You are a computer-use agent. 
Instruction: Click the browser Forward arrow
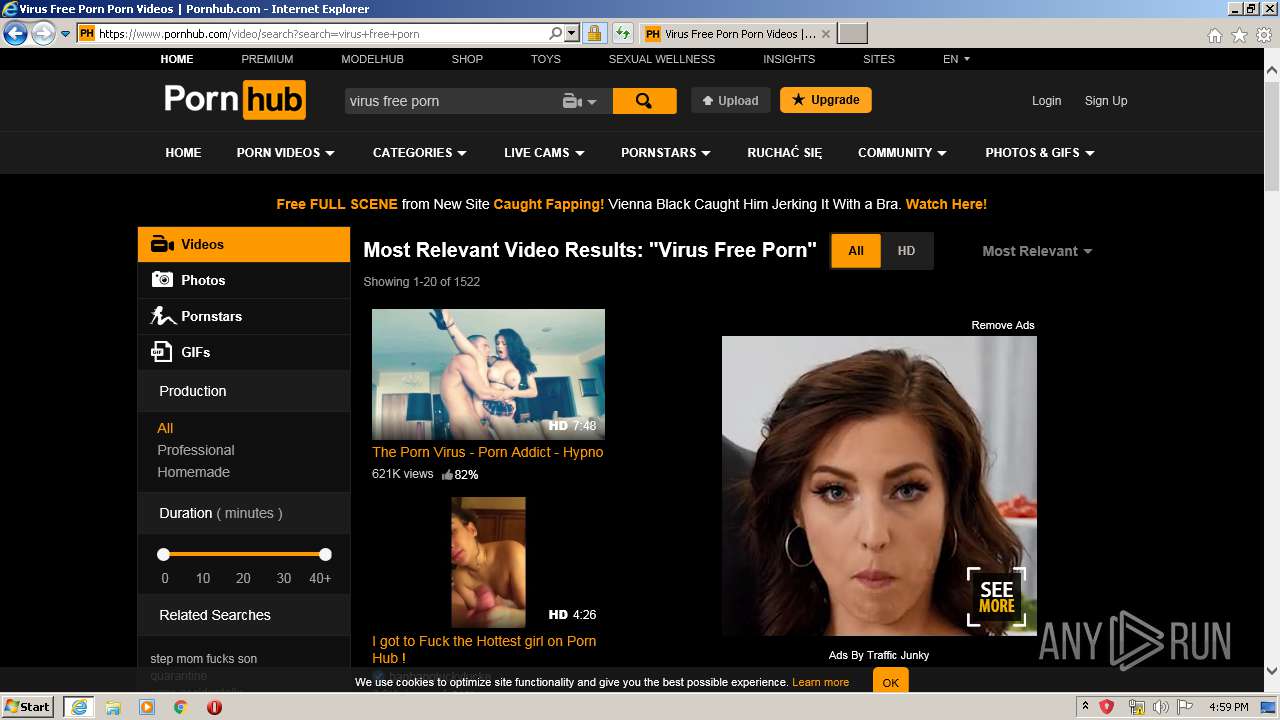point(43,33)
